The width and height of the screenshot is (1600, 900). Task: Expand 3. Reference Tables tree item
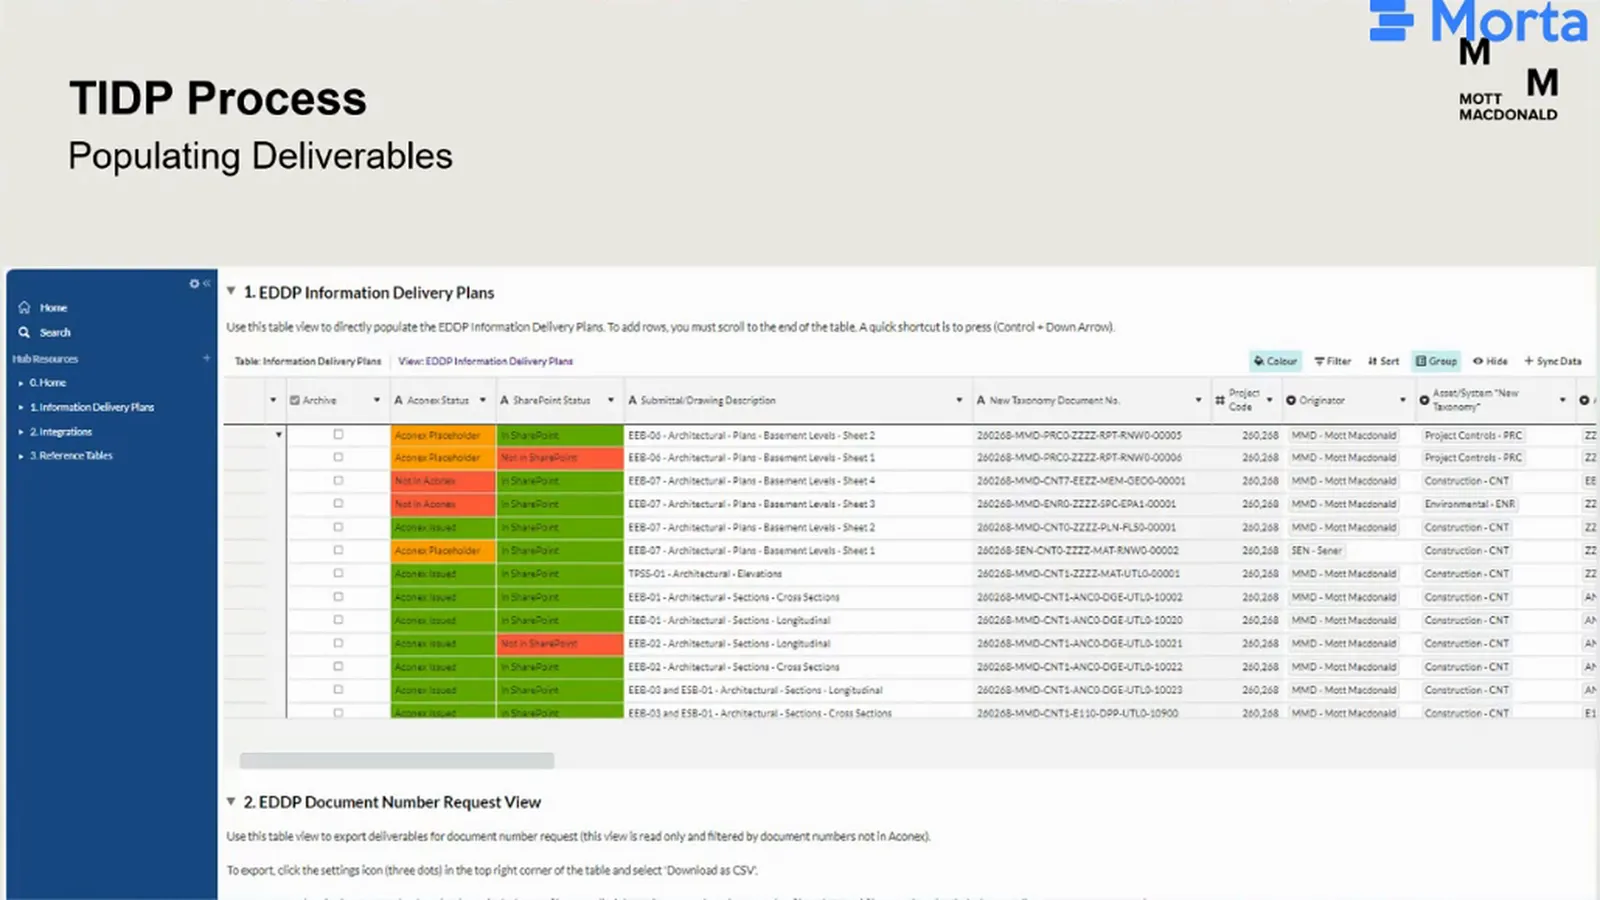click(x=20, y=456)
